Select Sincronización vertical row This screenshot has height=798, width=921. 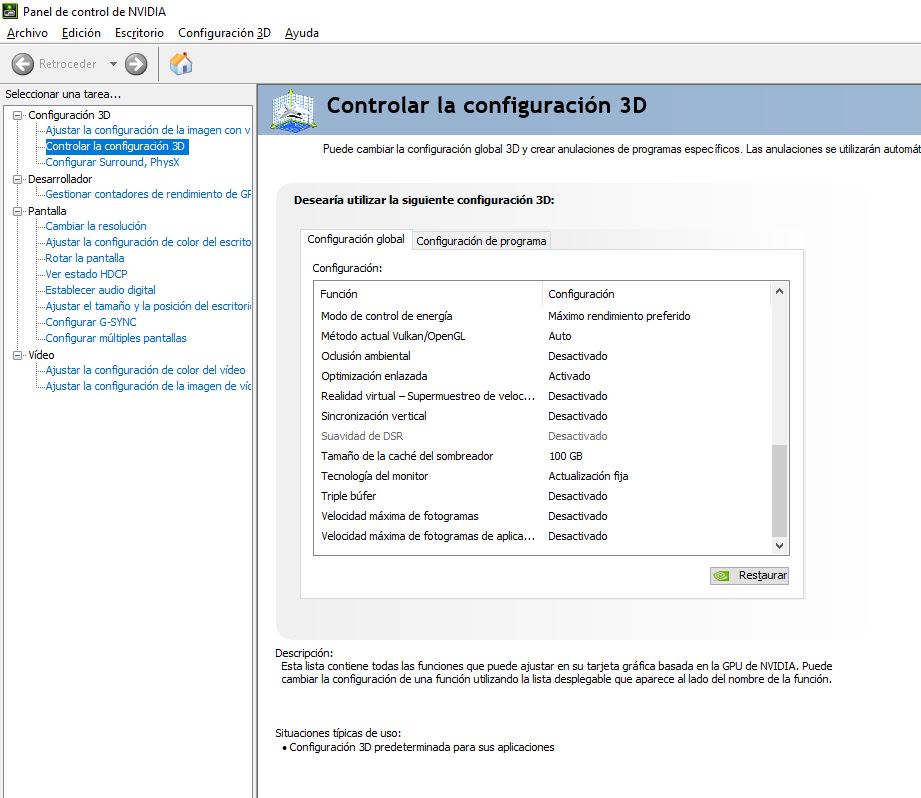[544, 416]
